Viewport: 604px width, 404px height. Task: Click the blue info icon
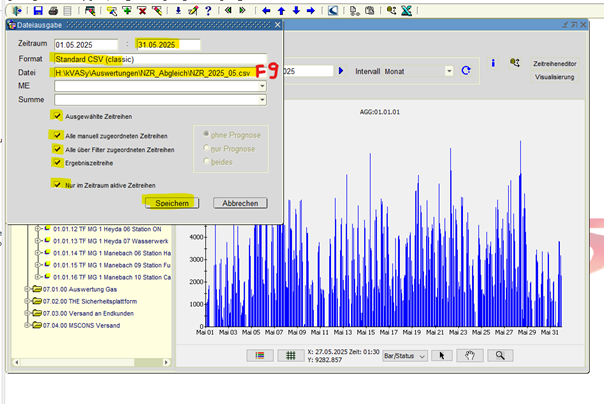[493, 63]
